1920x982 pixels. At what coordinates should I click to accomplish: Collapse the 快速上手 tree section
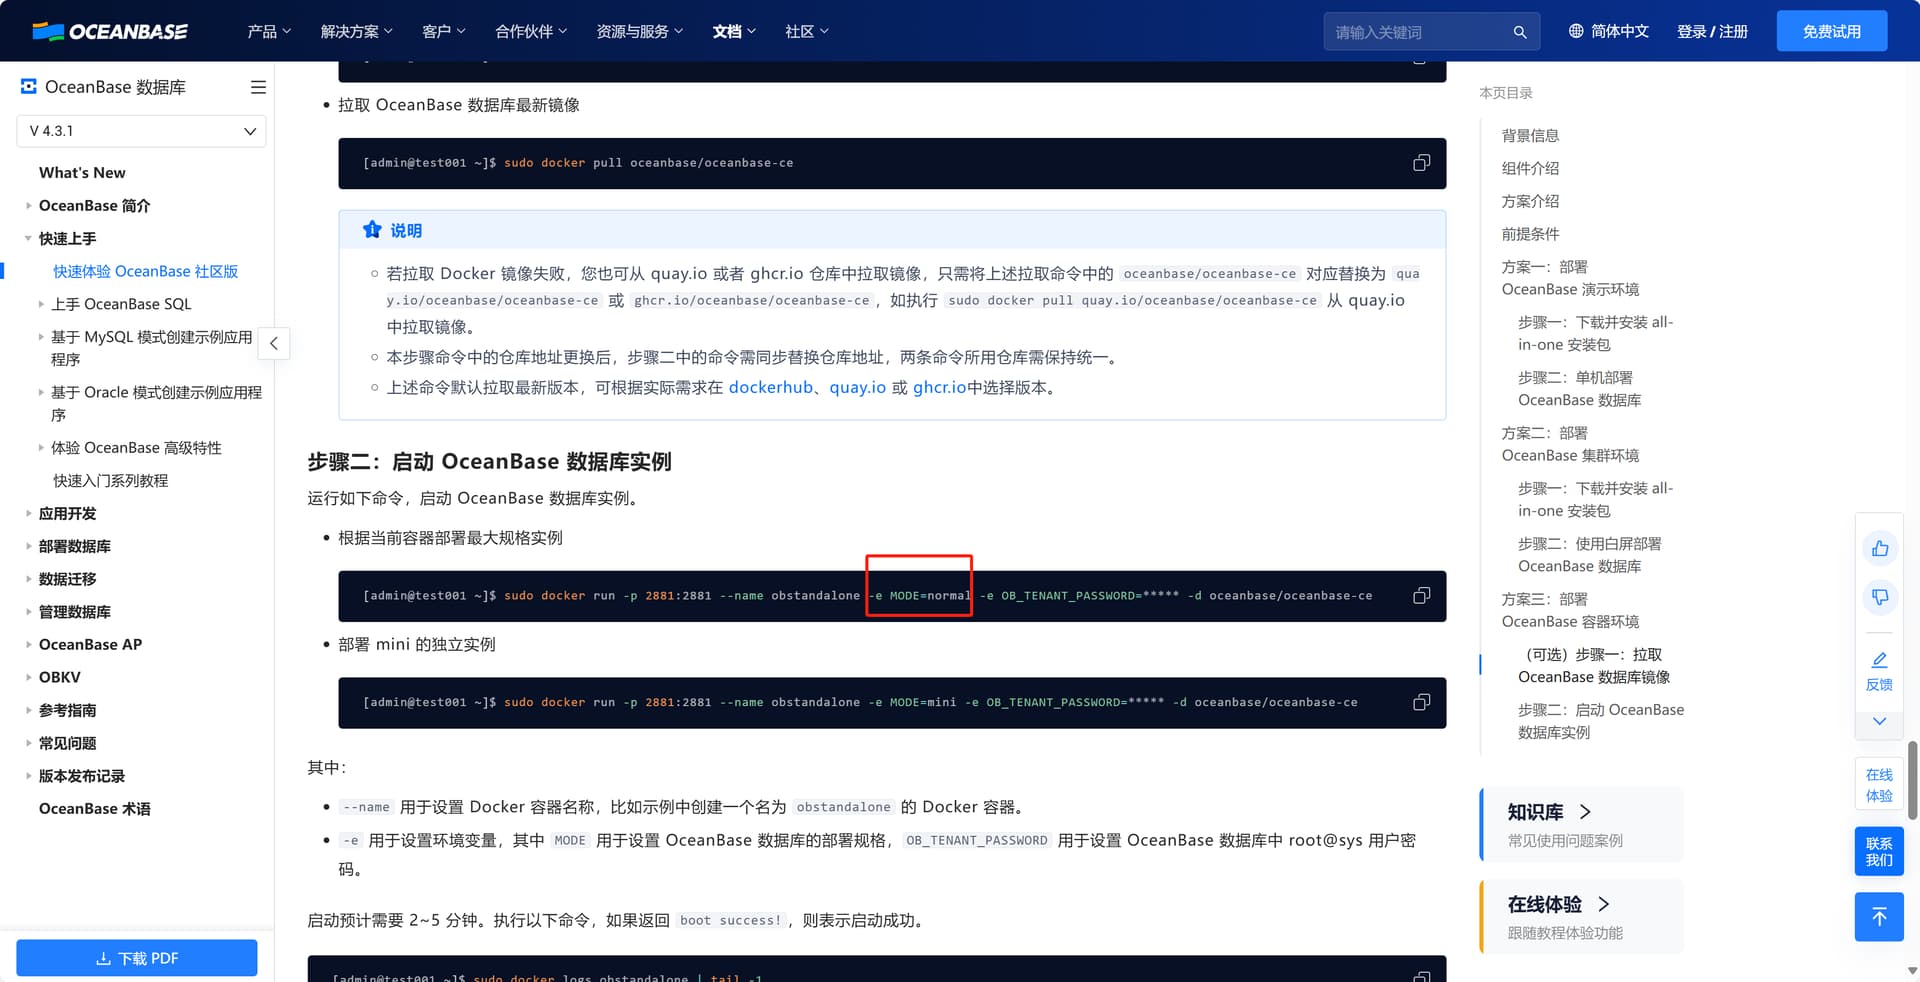click(28, 239)
